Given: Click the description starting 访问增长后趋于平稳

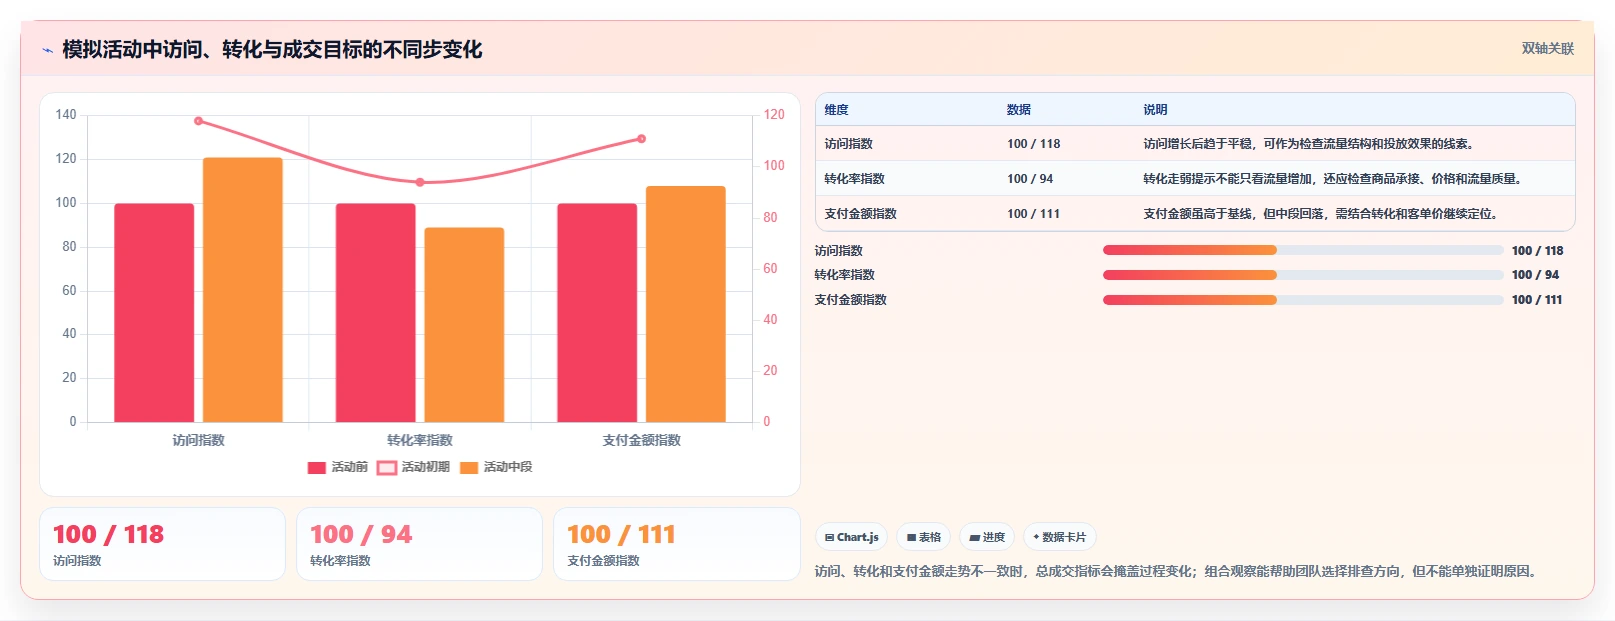Looking at the screenshot, I should coord(1311,144).
